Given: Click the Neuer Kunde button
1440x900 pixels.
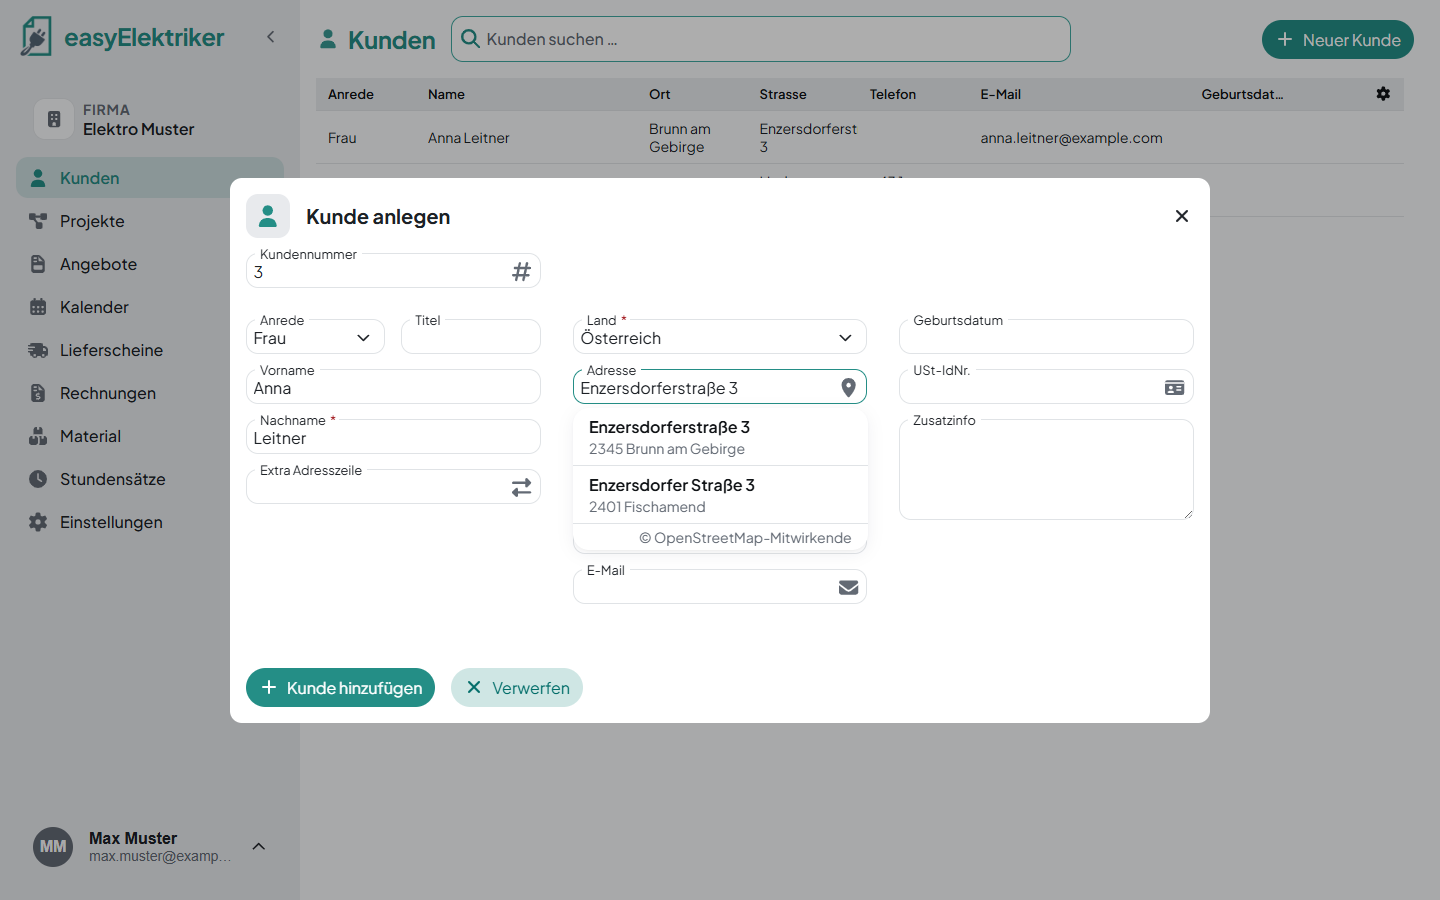Looking at the screenshot, I should coord(1338,40).
